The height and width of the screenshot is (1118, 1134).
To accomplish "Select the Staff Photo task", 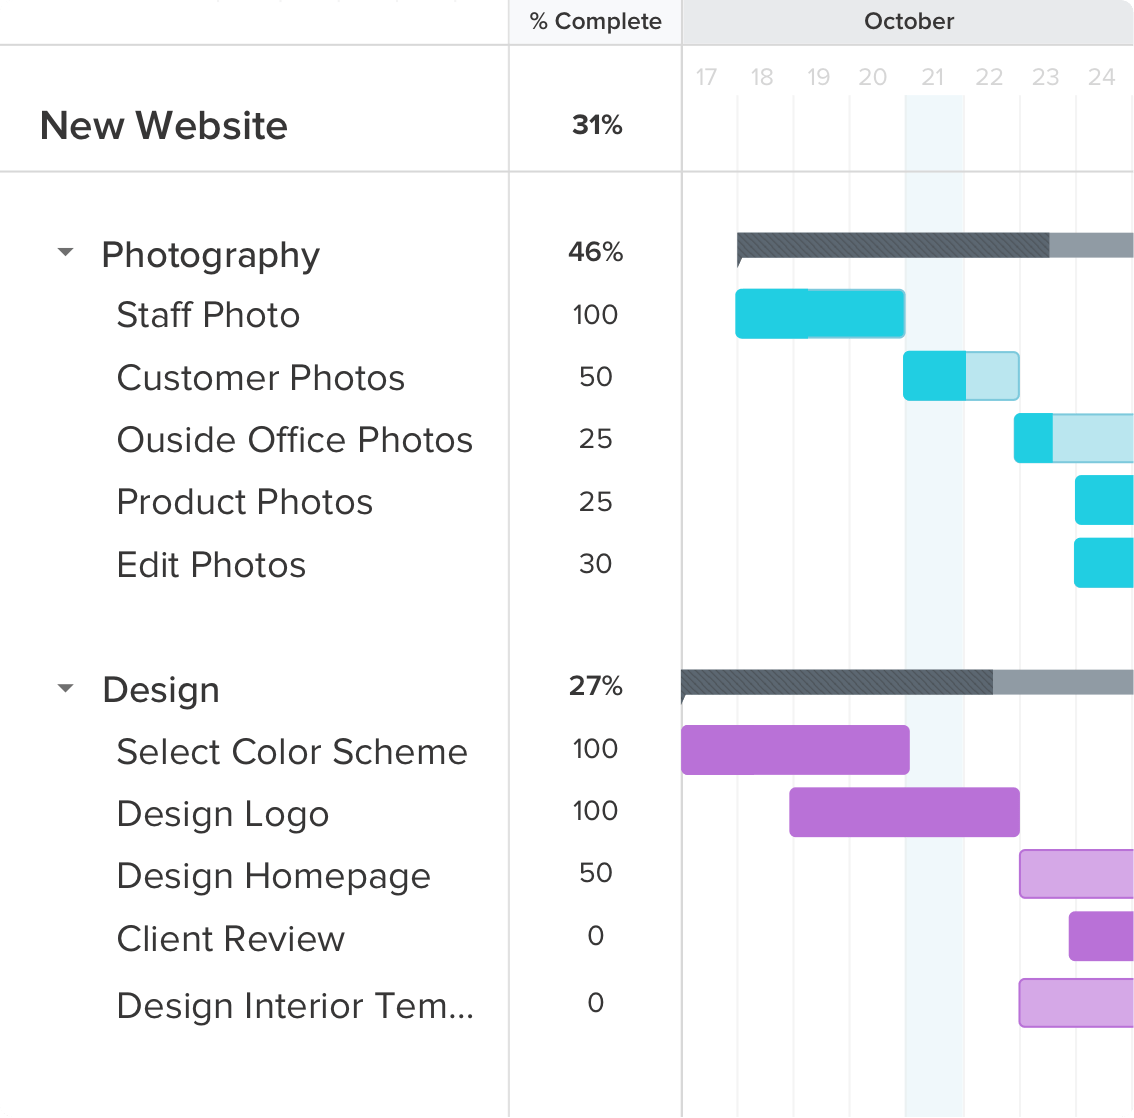I will 208,315.
